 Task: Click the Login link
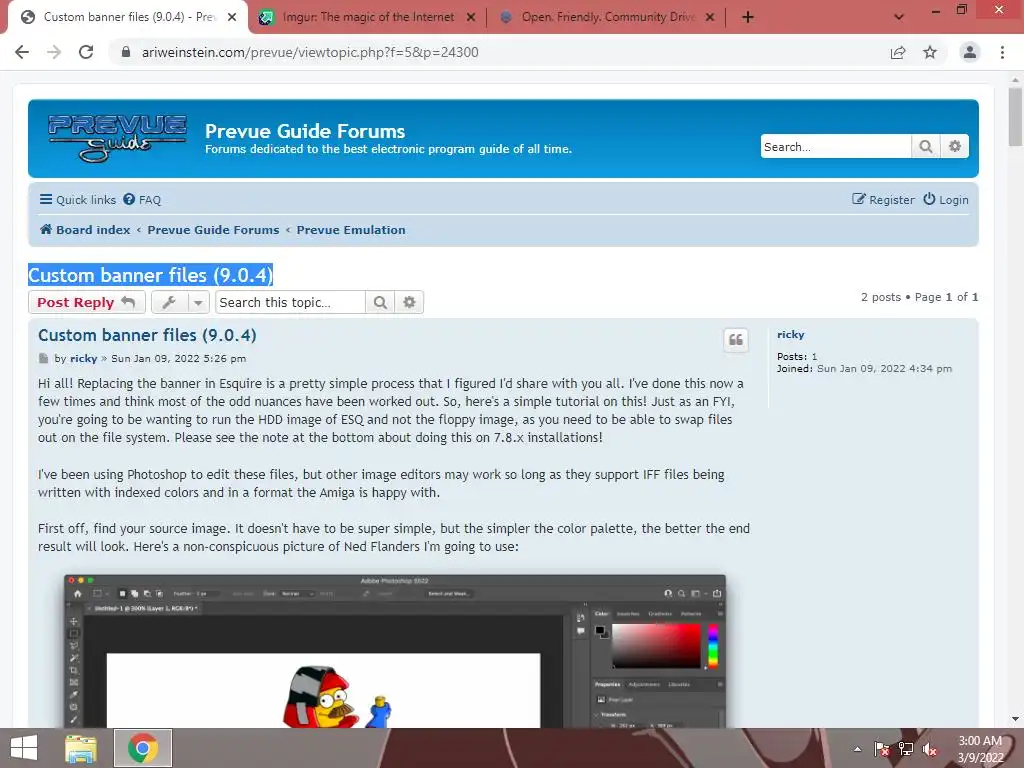click(x=946, y=200)
